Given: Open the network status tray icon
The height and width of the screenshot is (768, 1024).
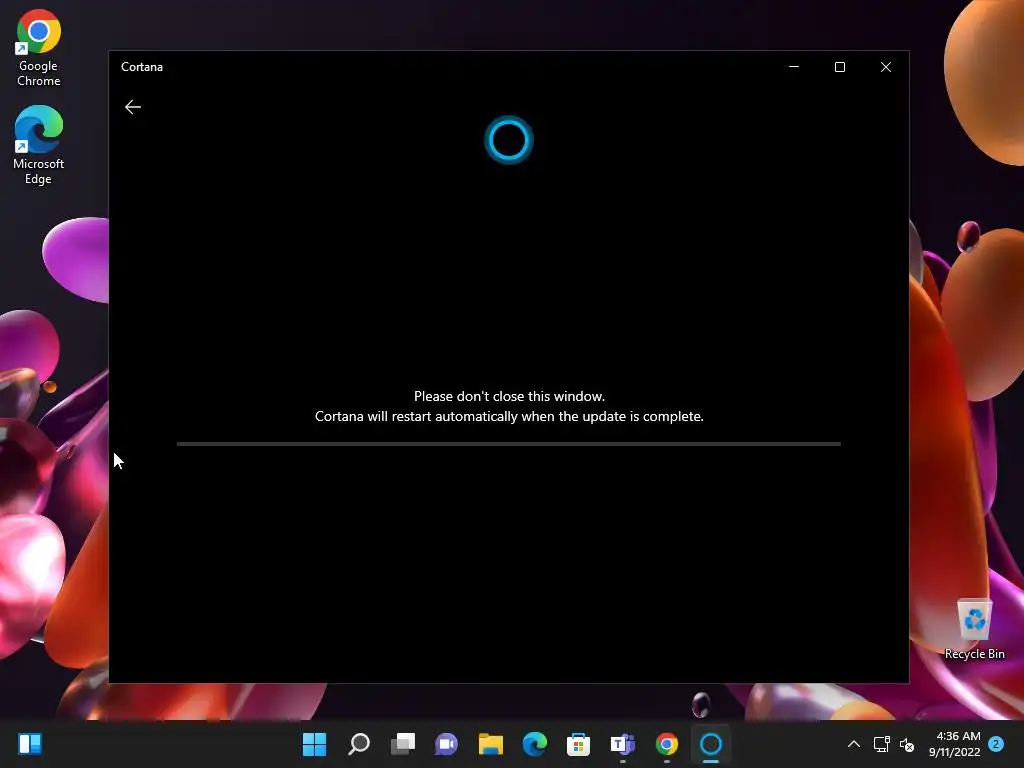Looking at the screenshot, I should [x=882, y=744].
